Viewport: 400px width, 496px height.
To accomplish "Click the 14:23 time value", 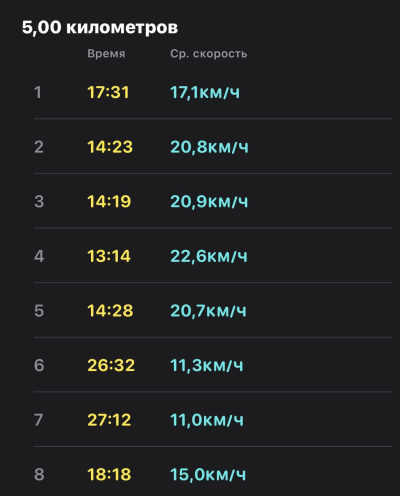I will click(110, 147).
